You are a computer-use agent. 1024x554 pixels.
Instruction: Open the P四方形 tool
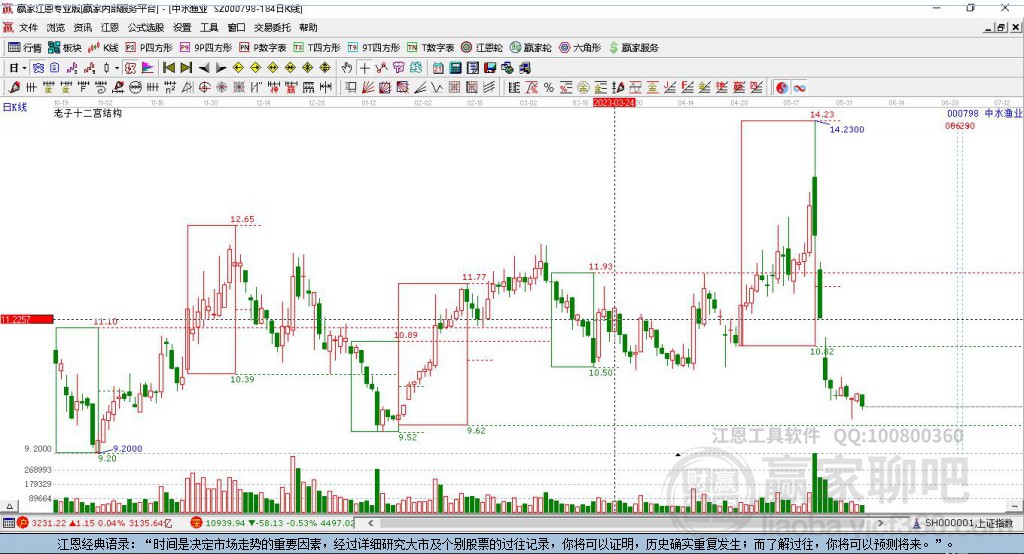point(149,48)
